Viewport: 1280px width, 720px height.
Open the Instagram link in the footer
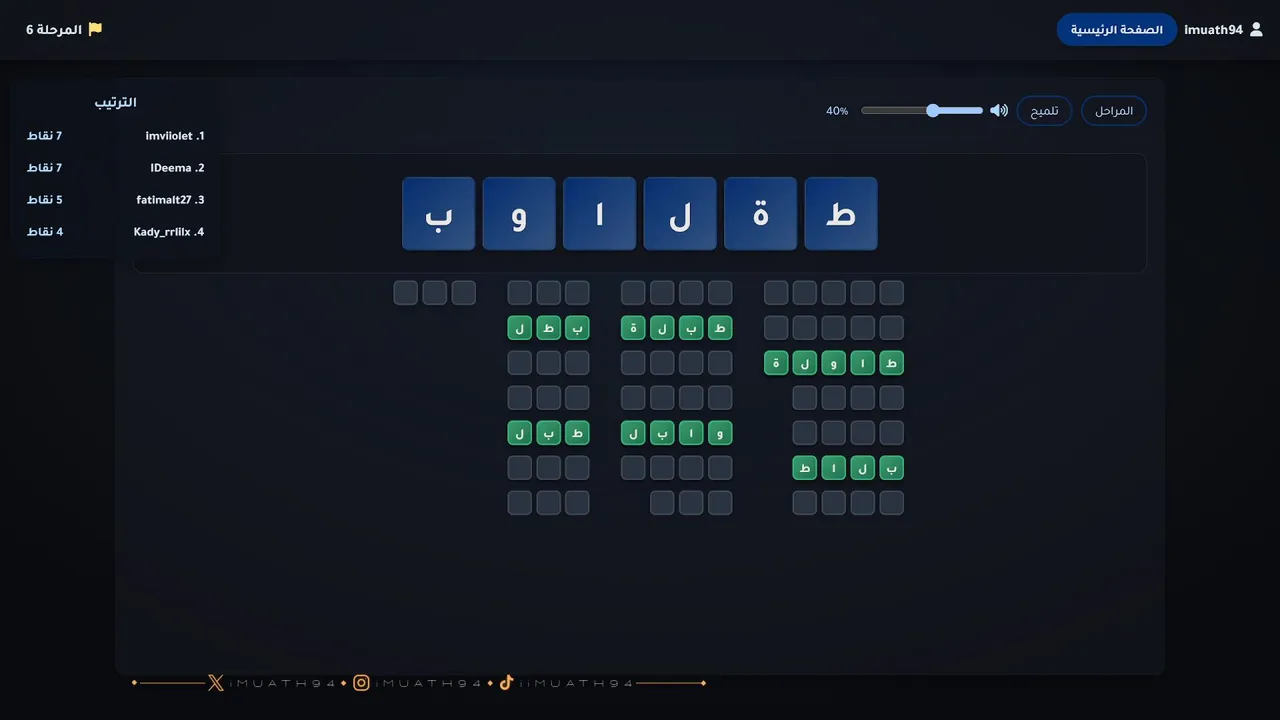(361, 683)
